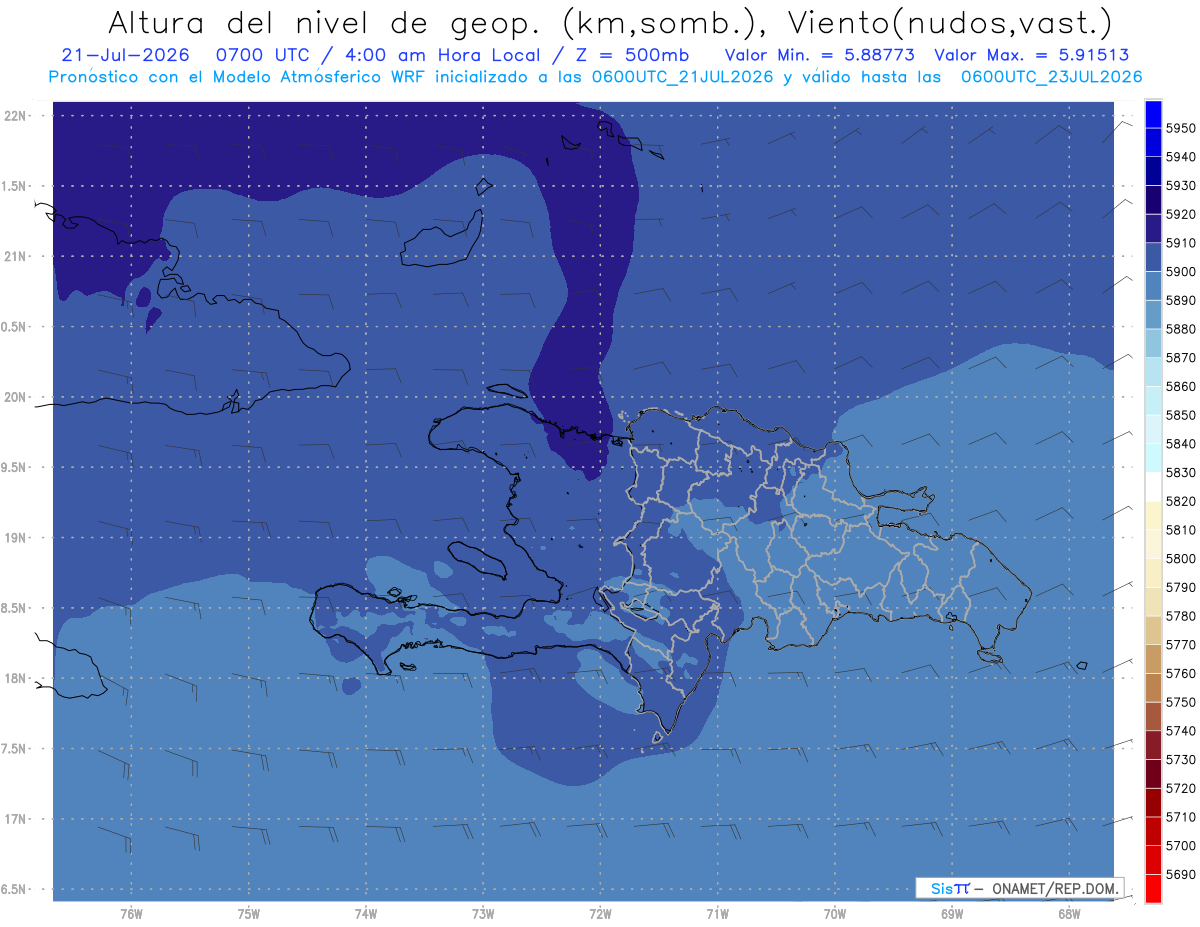Click 'Valor Max. = 5.91513' text
This screenshot has height=927, width=1200.
[1032, 56]
